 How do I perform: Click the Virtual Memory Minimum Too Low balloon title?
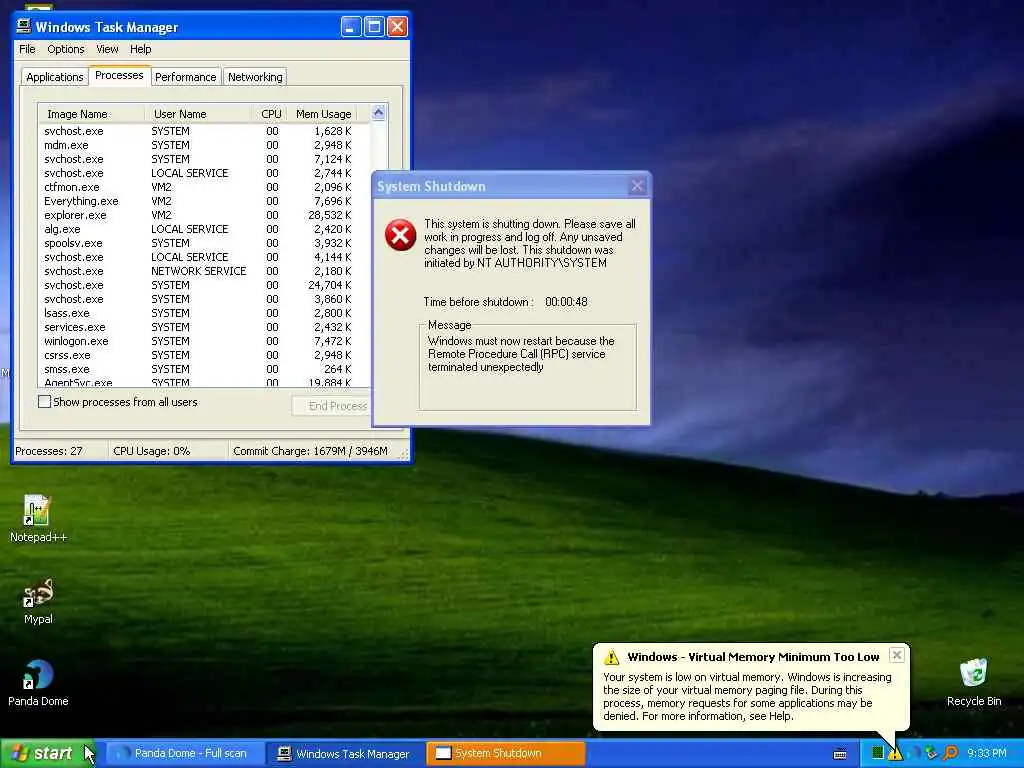pyautogui.click(x=753, y=657)
